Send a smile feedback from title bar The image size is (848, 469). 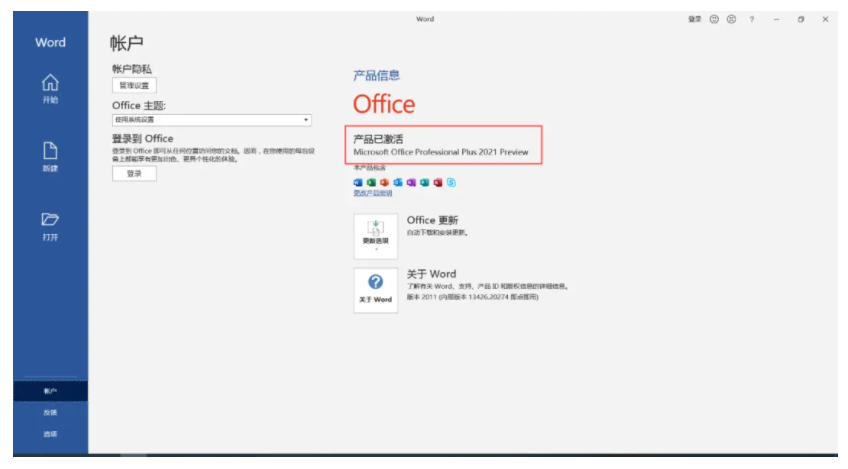pos(714,19)
